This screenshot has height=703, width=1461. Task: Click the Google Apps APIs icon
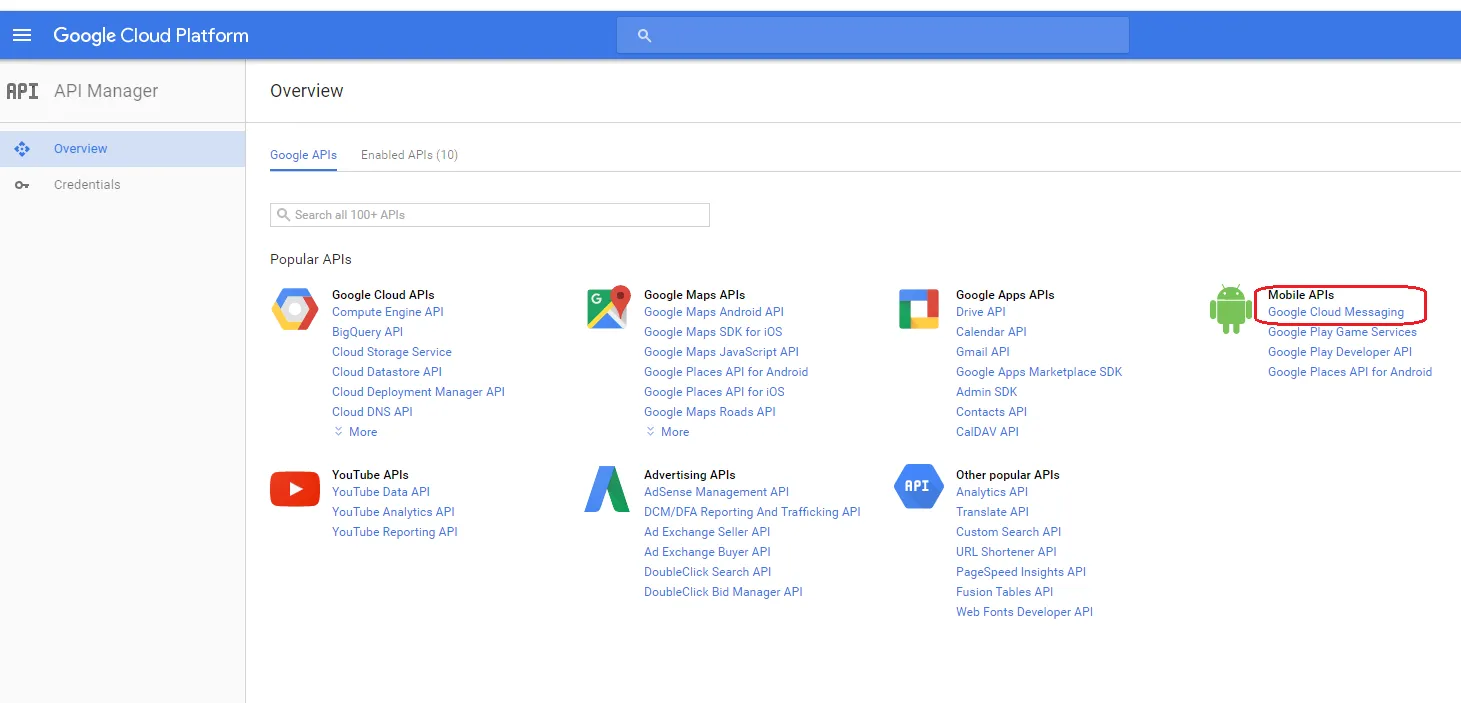point(918,309)
